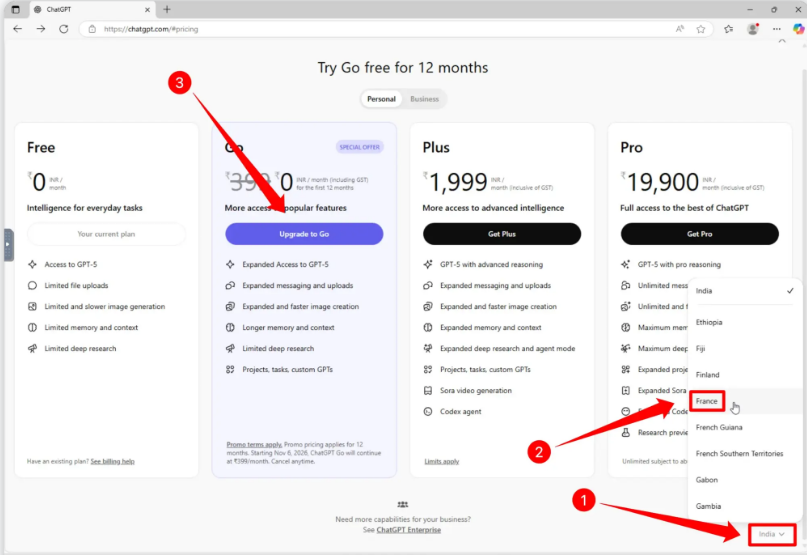Open the ChatGPT Enterprise link

(410, 529)
